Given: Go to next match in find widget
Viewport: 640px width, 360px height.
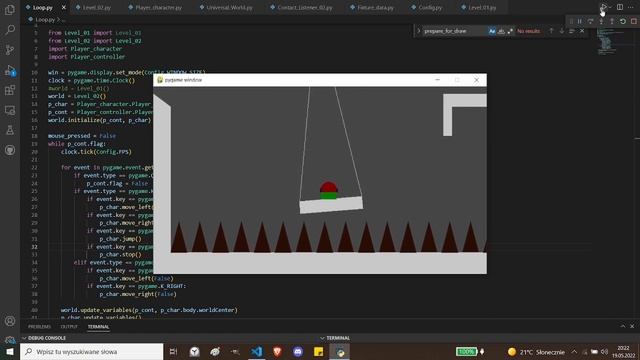Looking at the screenshot, I should (x=561, y=31).
